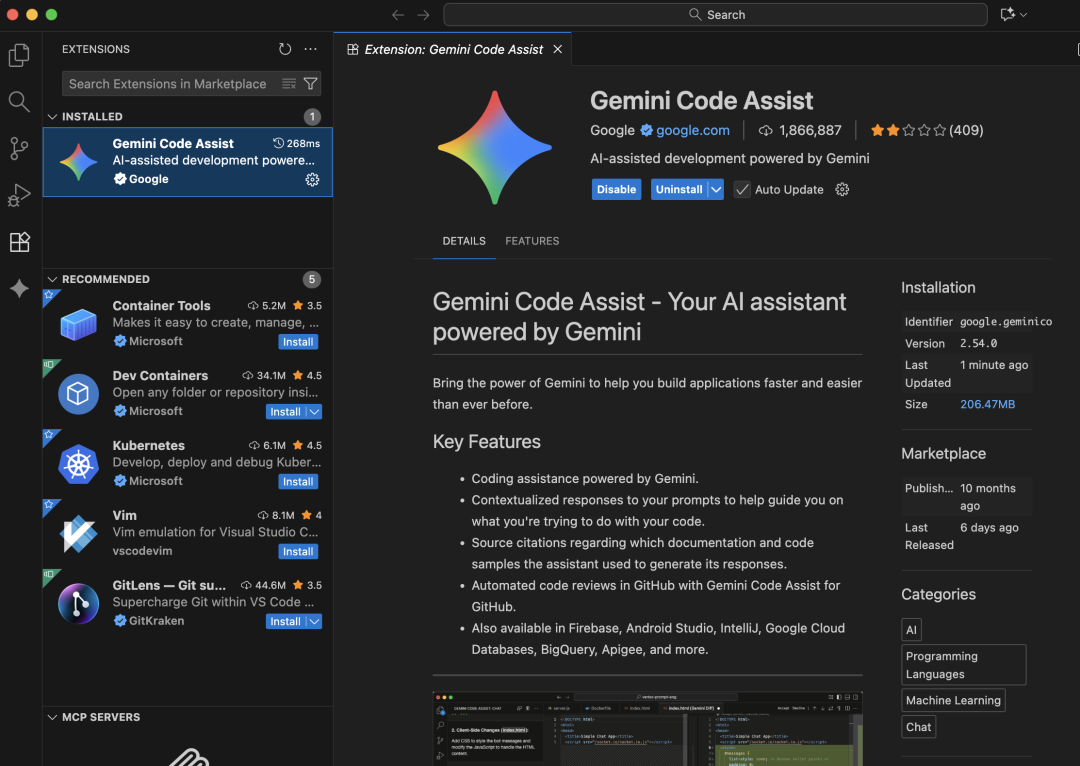The width and height of the screenshot is (1080, 766).
Task: Open the Chat category tag
Action: tap(918, 727)
